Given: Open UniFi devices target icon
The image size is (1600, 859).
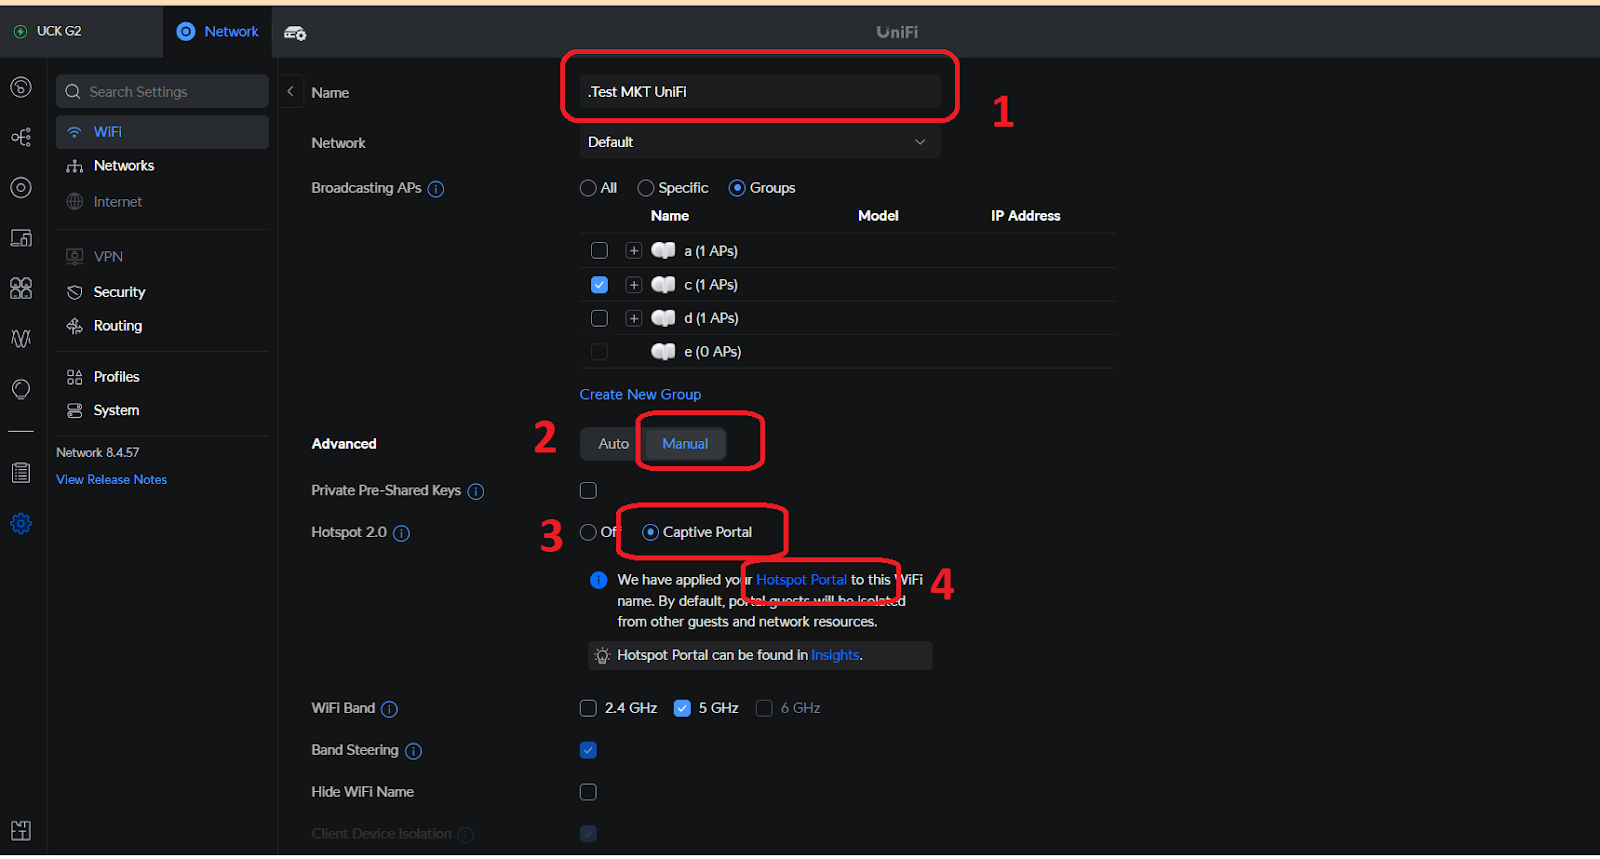Looking at the screenshot, I should coord(21,188).
